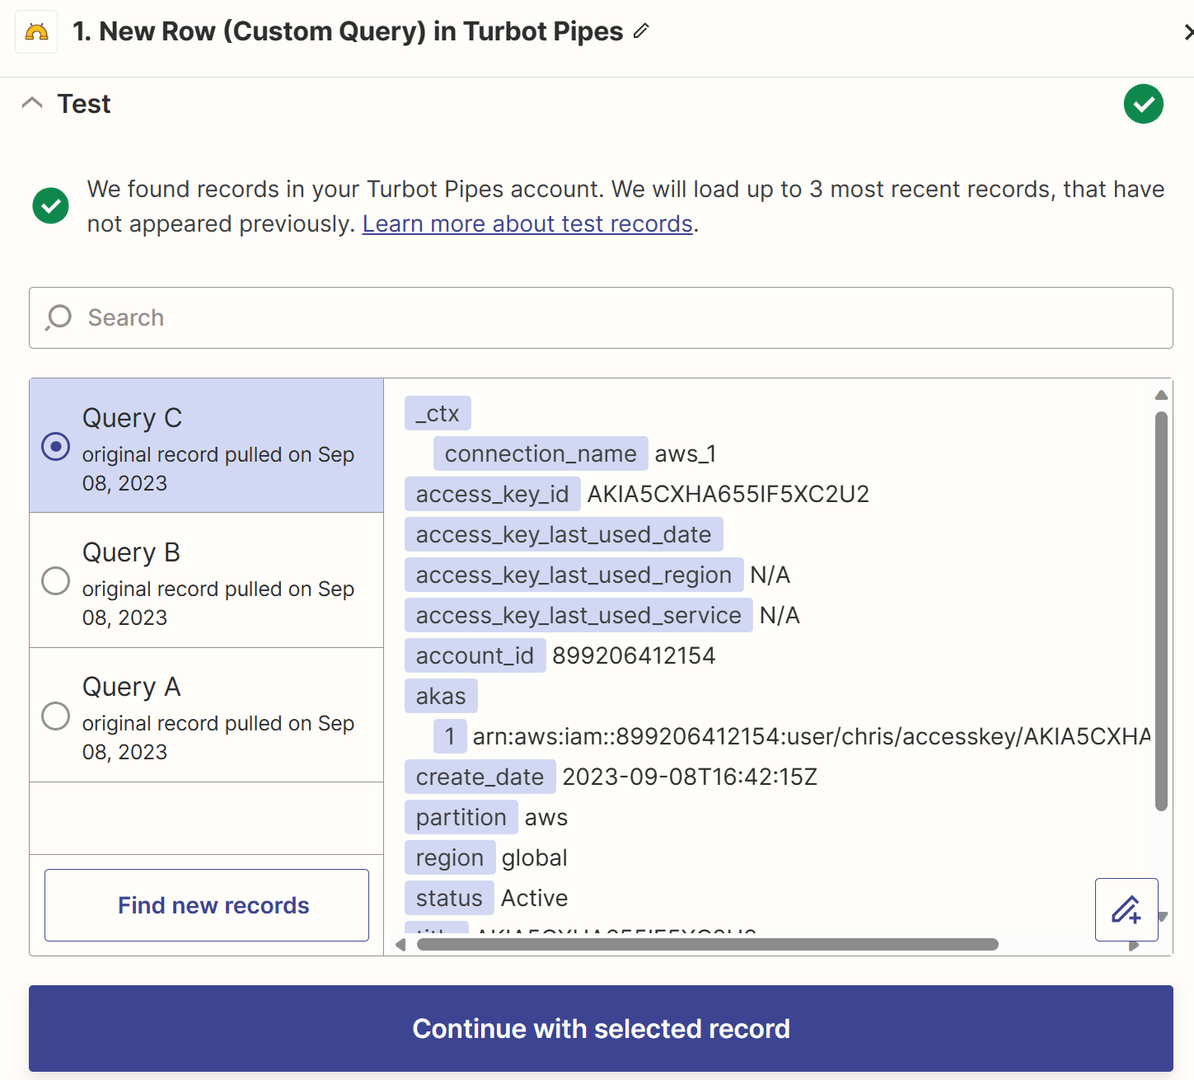1194x1080 pixels.
Task: Click the magnifying glass search icon
Action: [x=59, y=317]
